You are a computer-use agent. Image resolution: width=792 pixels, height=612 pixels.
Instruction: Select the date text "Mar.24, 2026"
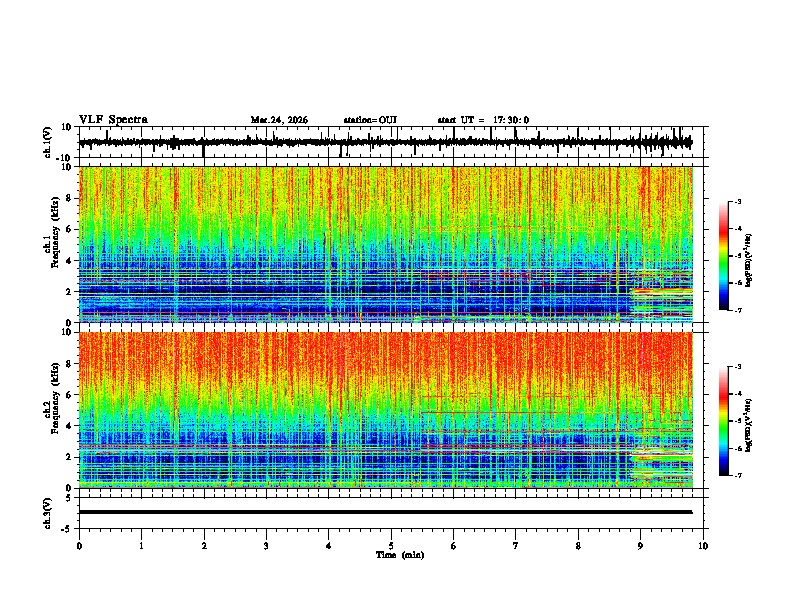[279, 120]
